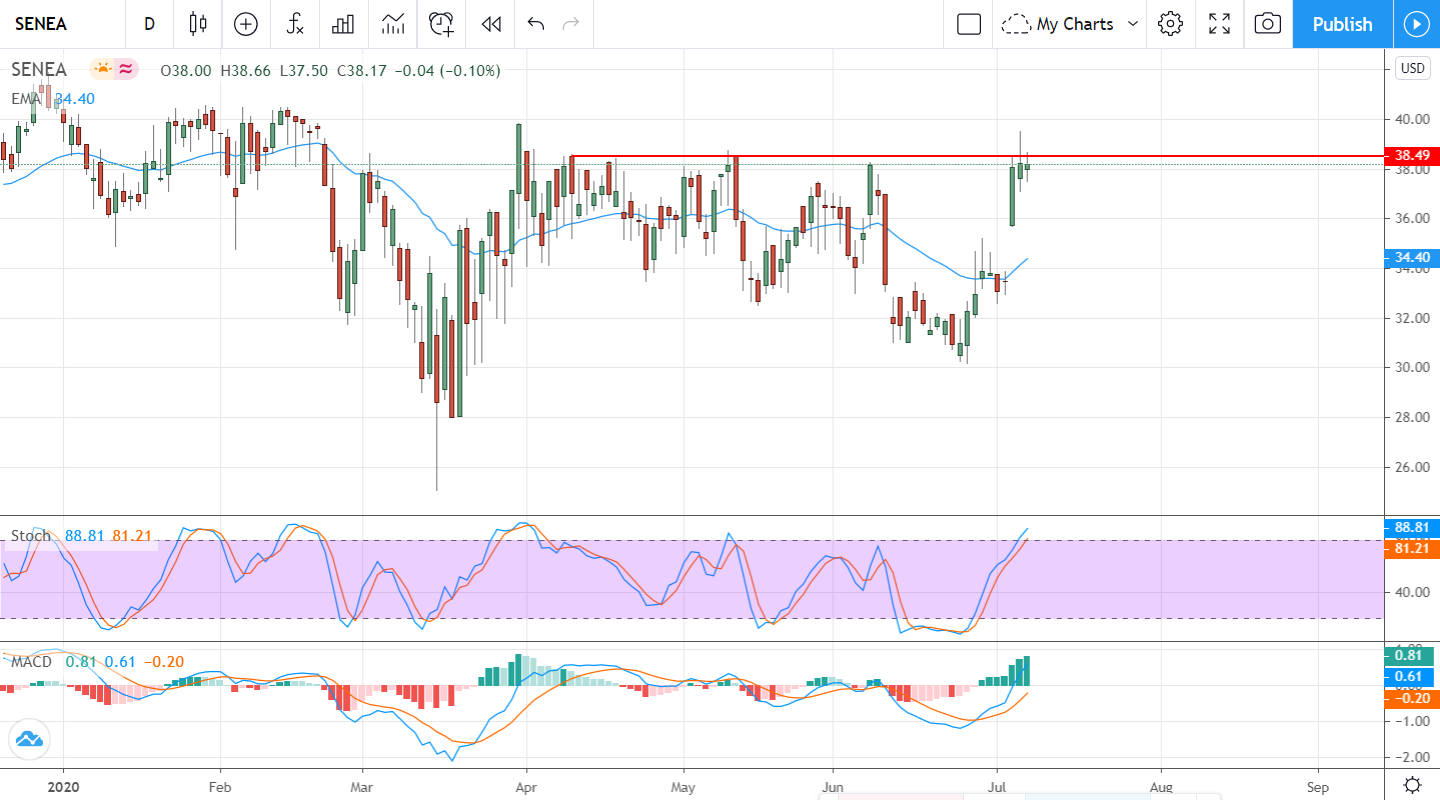Viewport: 1440px width, 800px height.
Task: Toggle fullscreen mode
Action: (1219, 24)
